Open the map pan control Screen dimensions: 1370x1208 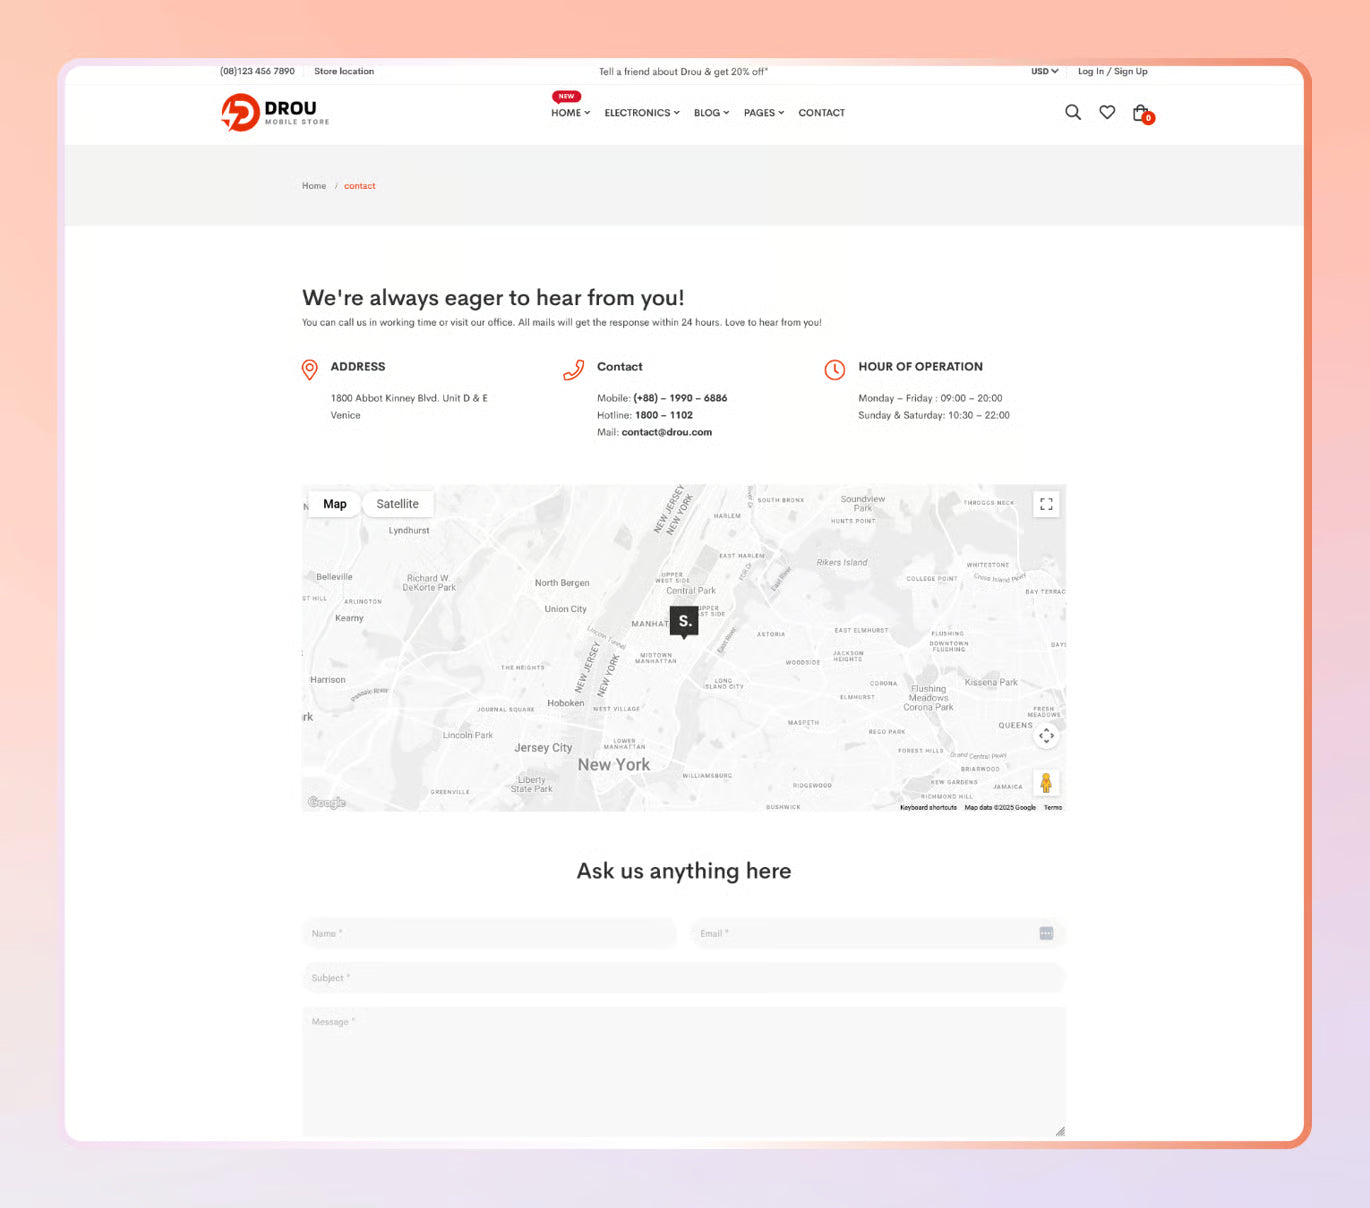(x=1046, y=736)
